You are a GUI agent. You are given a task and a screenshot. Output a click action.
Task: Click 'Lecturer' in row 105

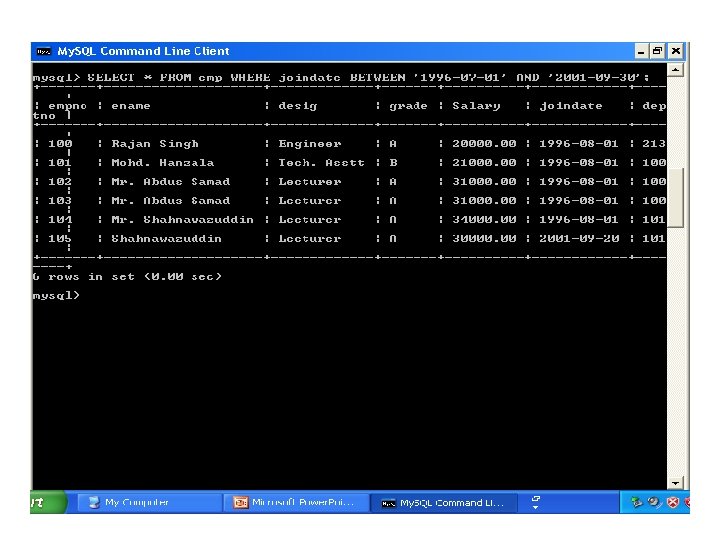(310, 238)
